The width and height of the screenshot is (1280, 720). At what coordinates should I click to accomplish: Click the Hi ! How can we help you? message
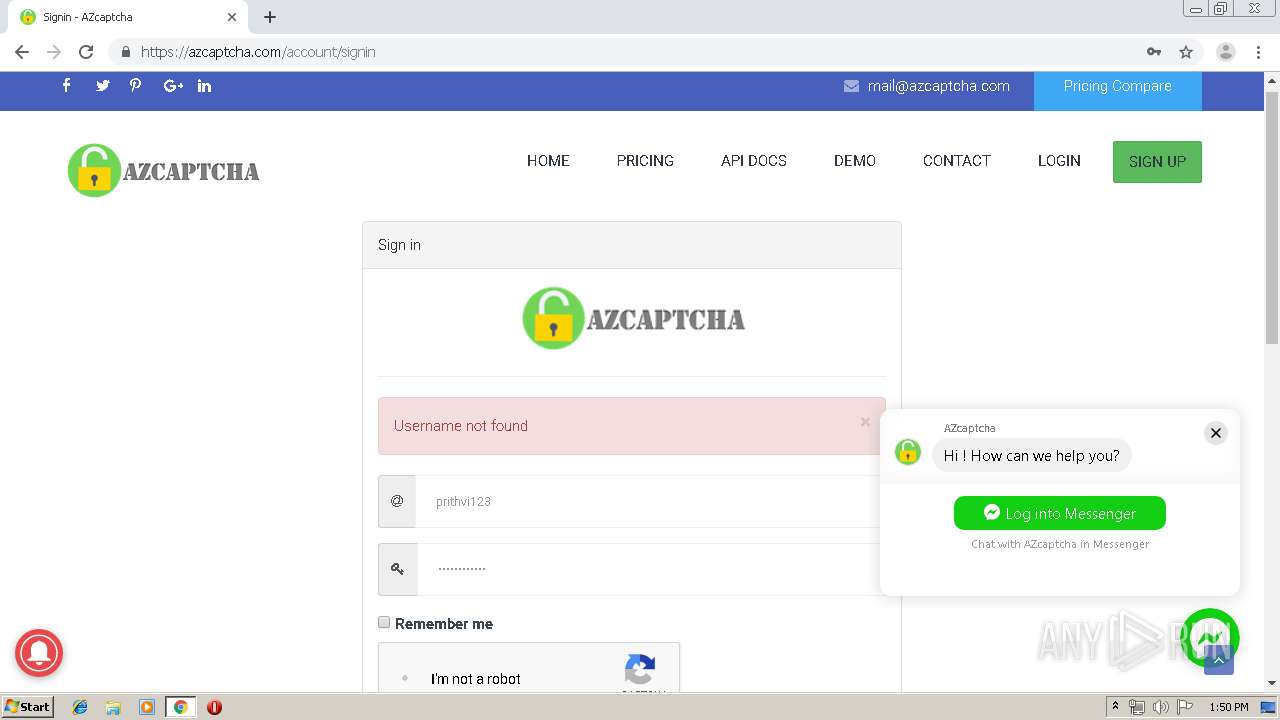pos(1032,456)
